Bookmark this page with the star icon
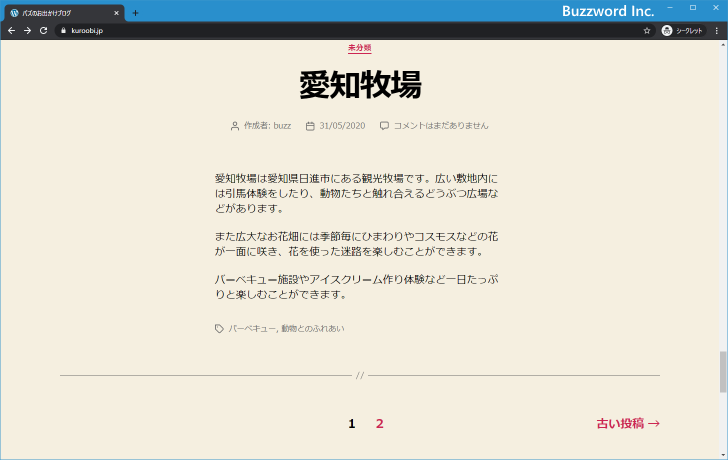 647,31
